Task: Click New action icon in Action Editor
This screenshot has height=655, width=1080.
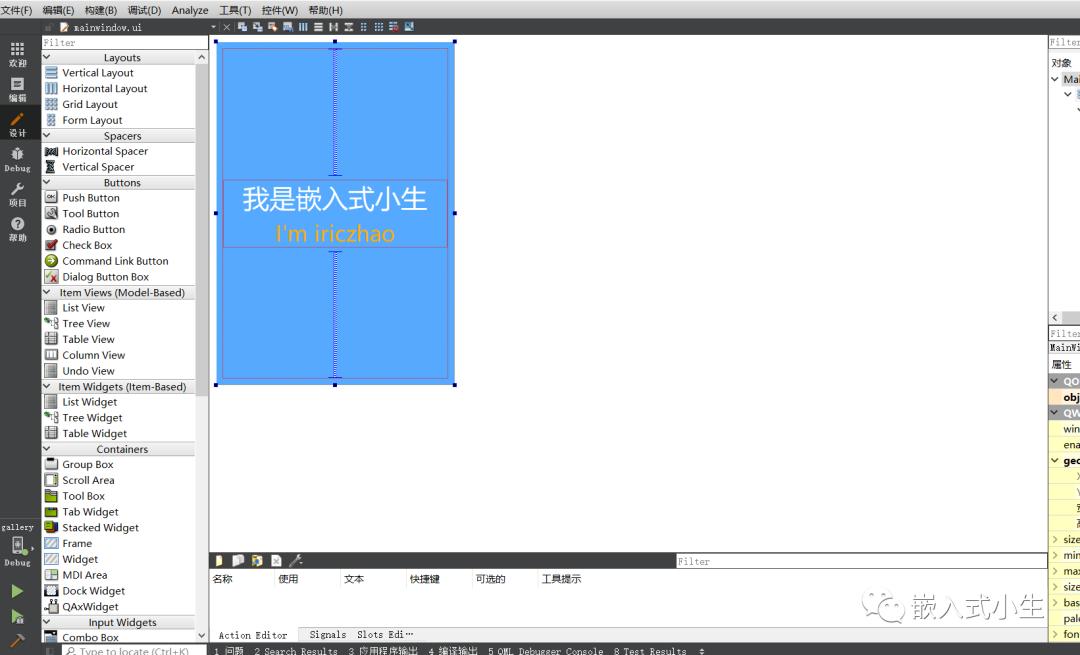Action: [x=219, y=561]
